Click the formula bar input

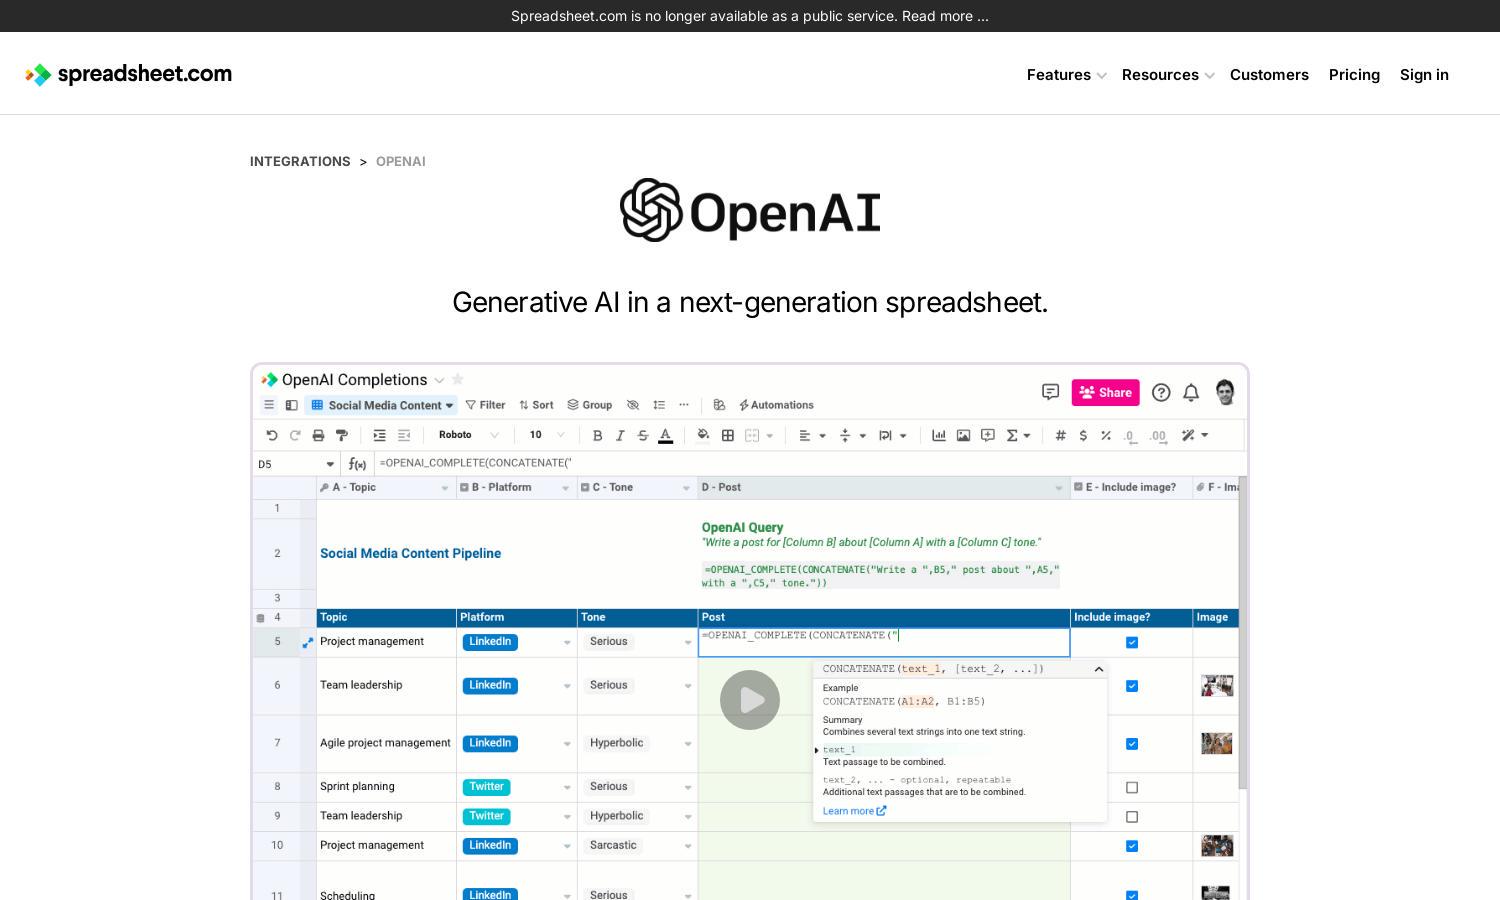[x=809, y=463]
